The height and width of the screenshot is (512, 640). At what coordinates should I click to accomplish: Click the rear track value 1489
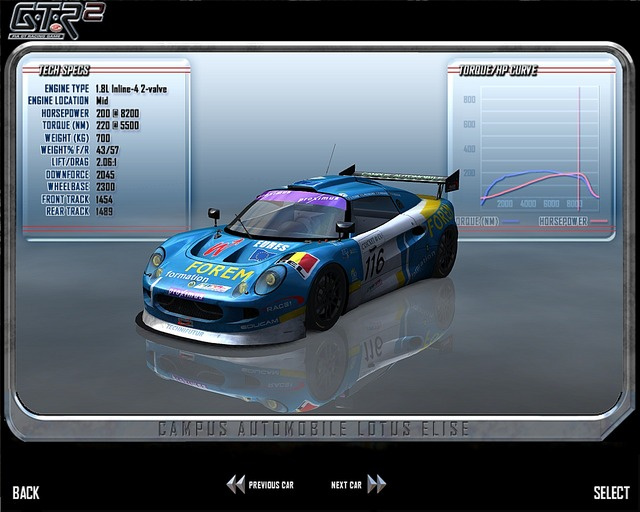104,211
